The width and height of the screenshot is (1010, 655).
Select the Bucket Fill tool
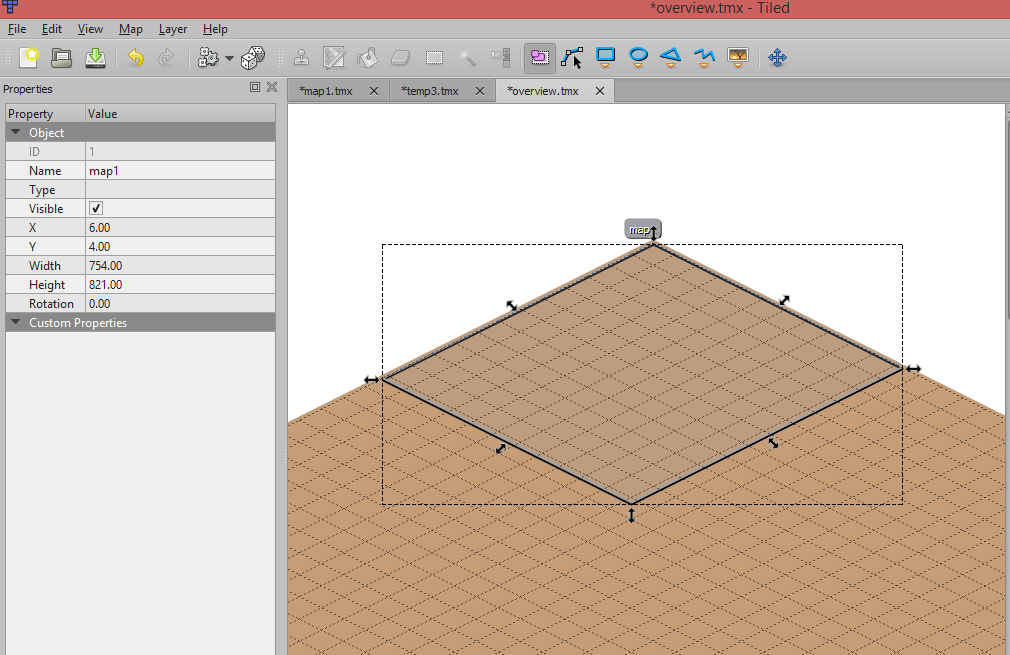coord(367,58)
